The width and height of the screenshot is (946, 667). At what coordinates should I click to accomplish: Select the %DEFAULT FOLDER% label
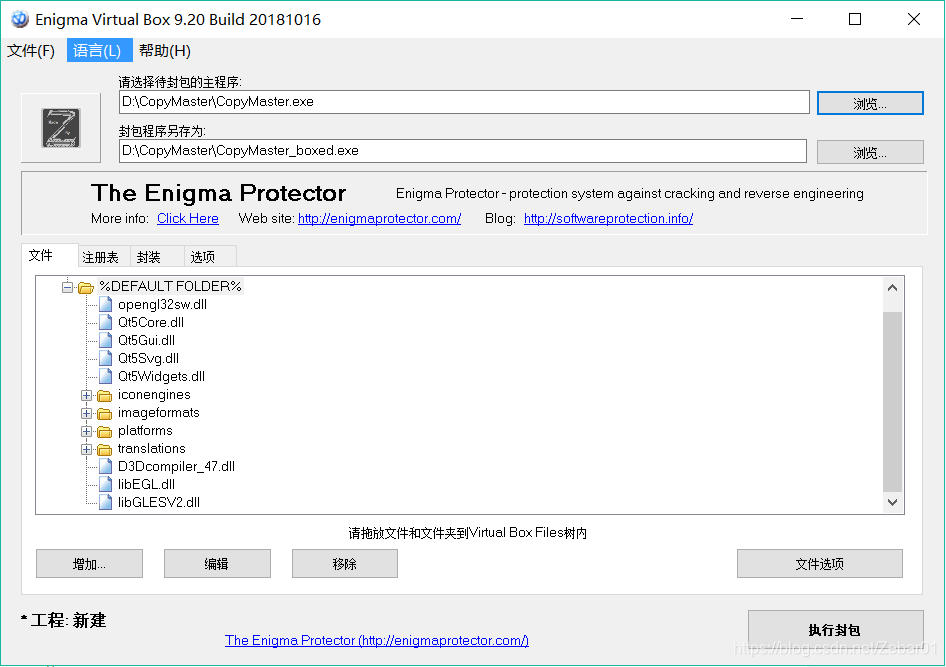coord(170,286)
